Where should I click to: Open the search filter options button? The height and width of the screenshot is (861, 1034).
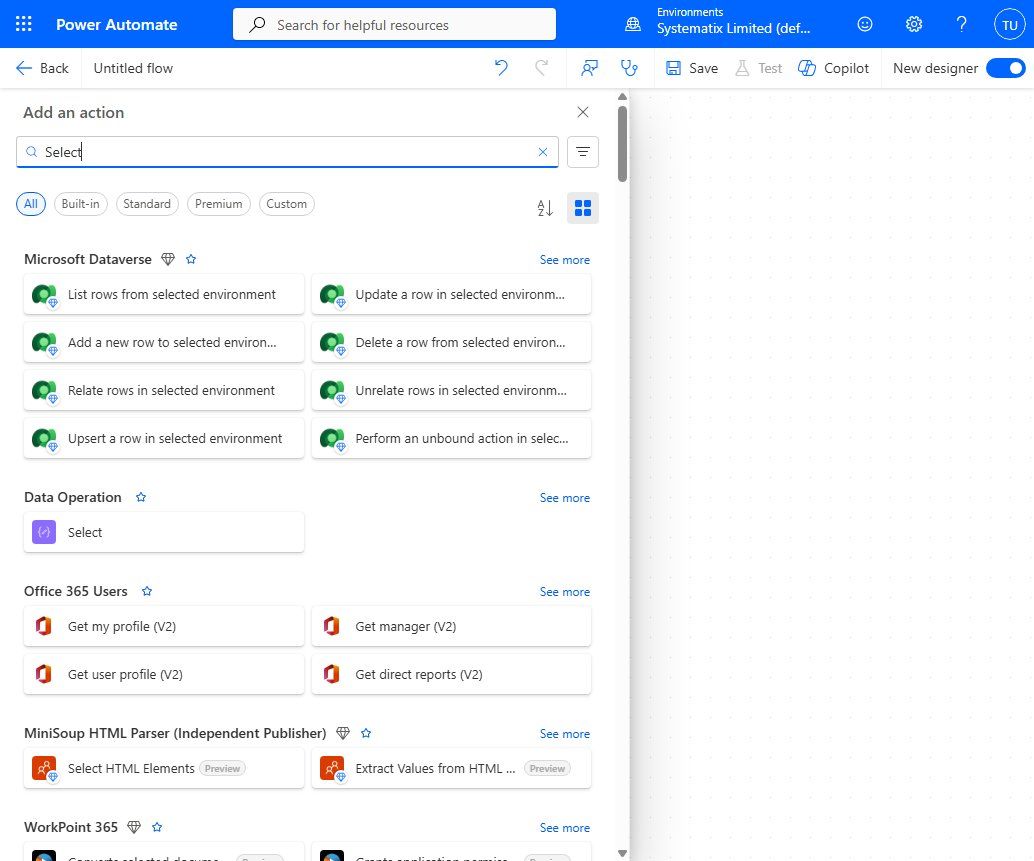pyautogui.click(x=583, y=152)
